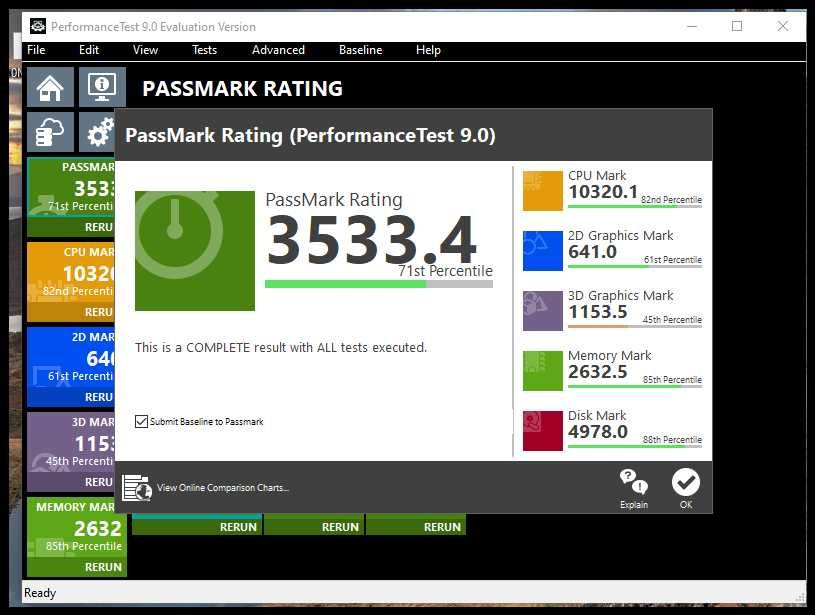The image size is (815, 615).
Task: Click the Memory Mark score 2632.5
Action: coord(598,372)
